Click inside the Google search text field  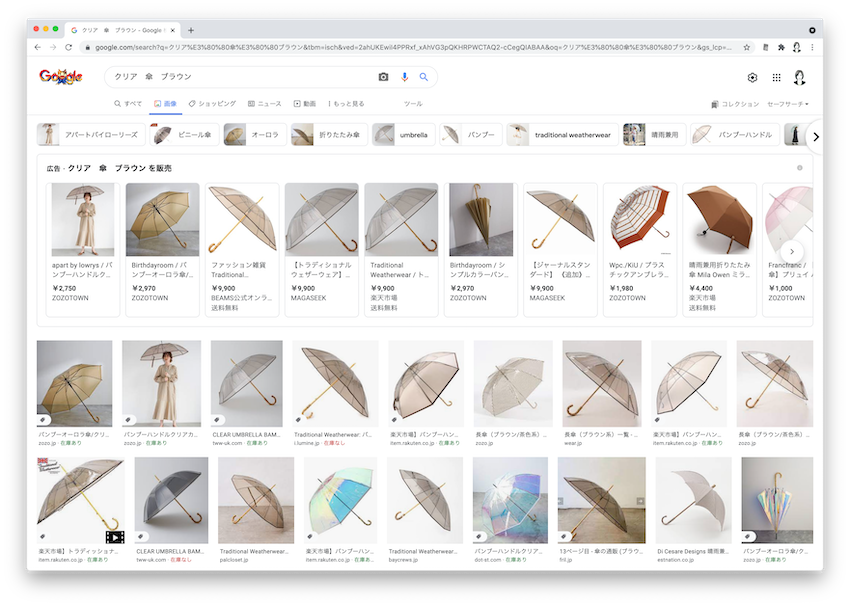pyautogui.click(x=240, y=77)
